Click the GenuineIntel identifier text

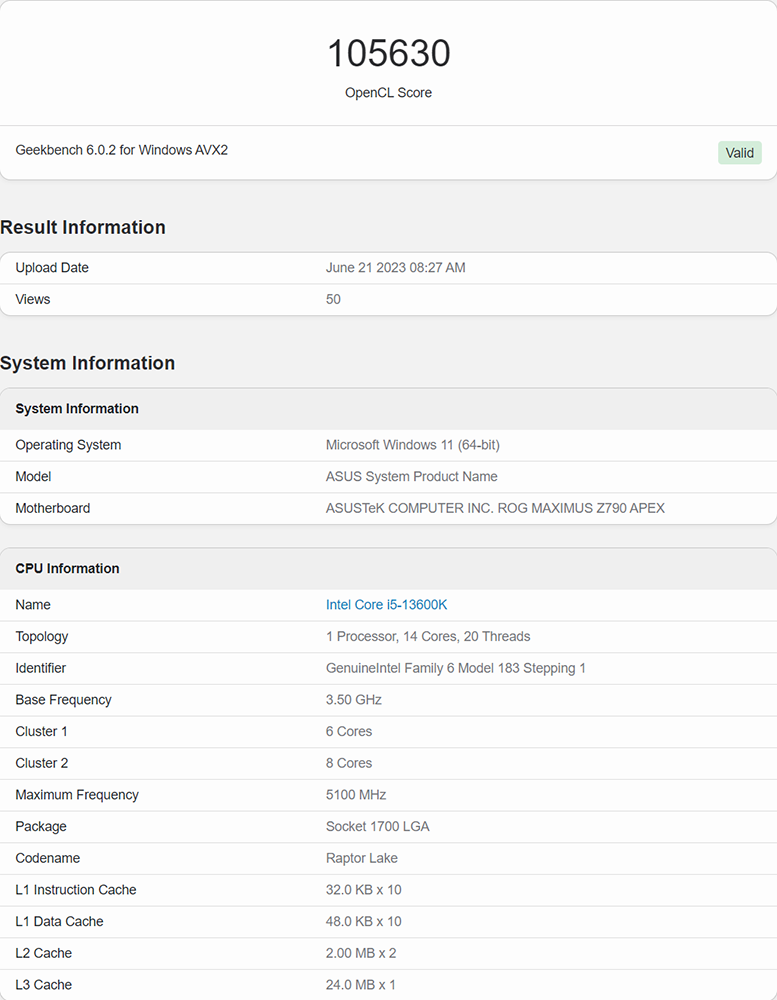455,668
